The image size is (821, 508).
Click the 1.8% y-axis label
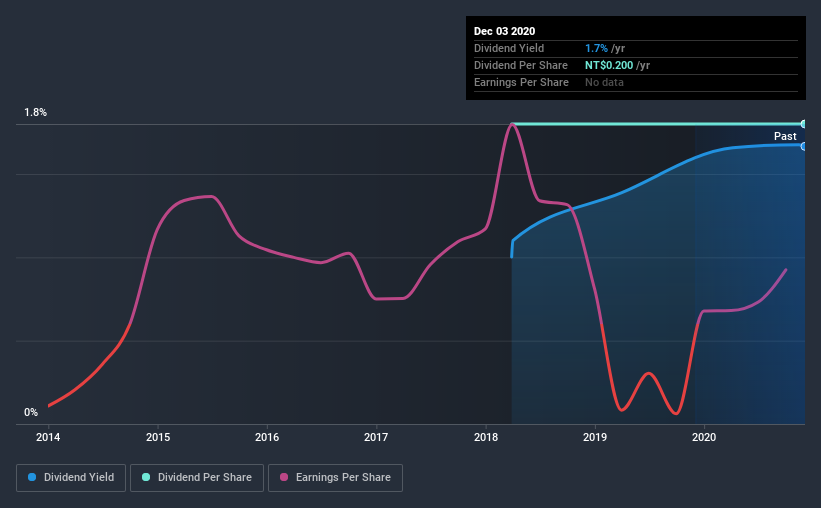[36, 113]
